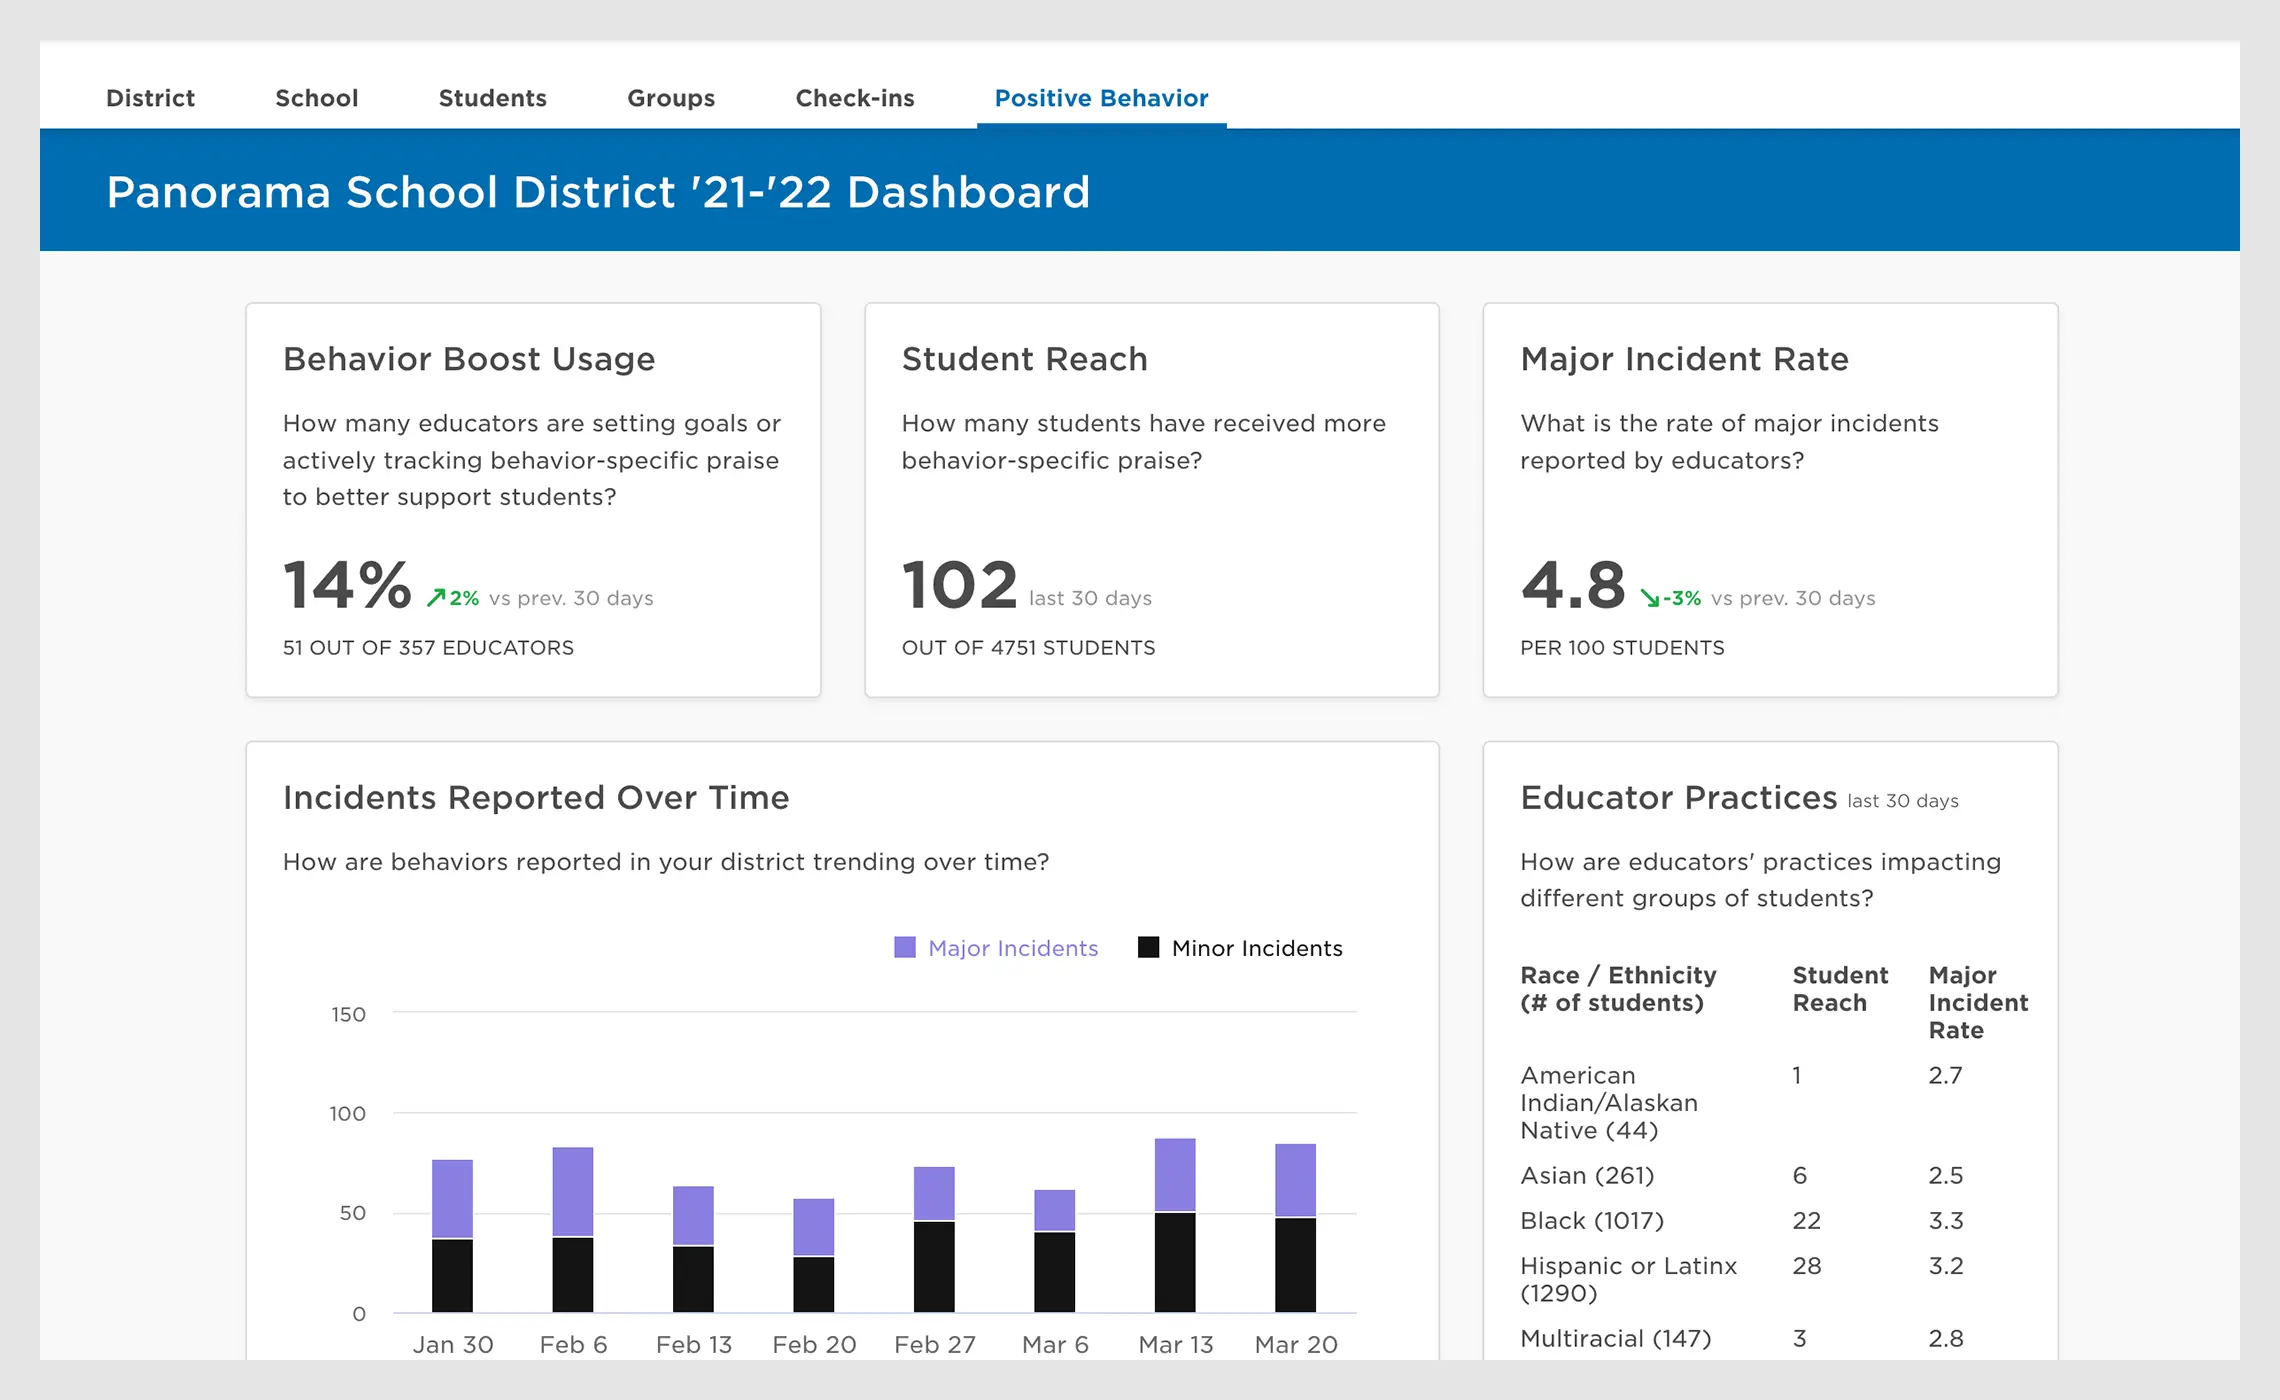Click the Mar 13 x-axis label

(1176, 1345)
